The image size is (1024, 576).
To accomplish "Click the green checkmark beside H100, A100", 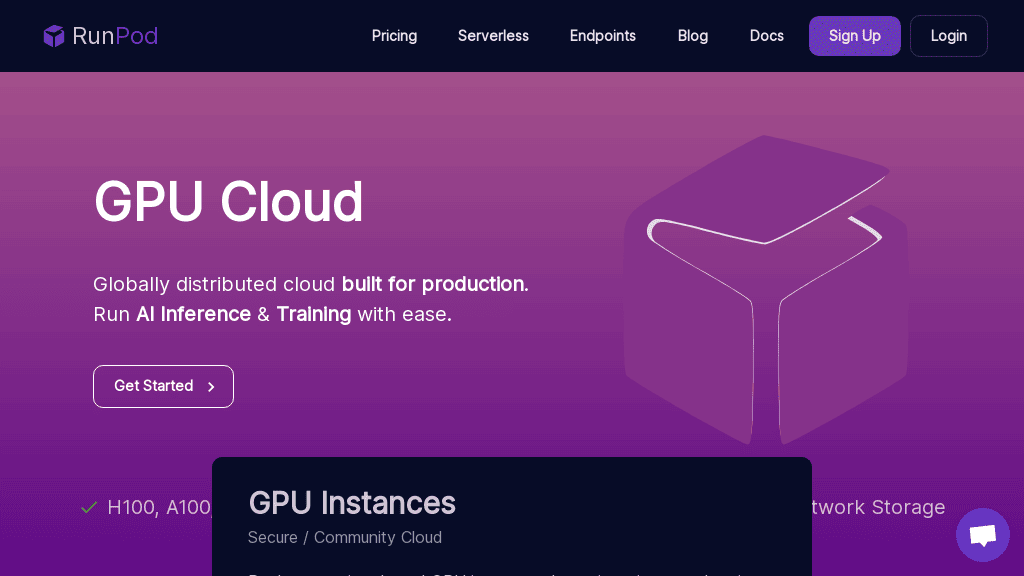I will [x=88, y=507].
